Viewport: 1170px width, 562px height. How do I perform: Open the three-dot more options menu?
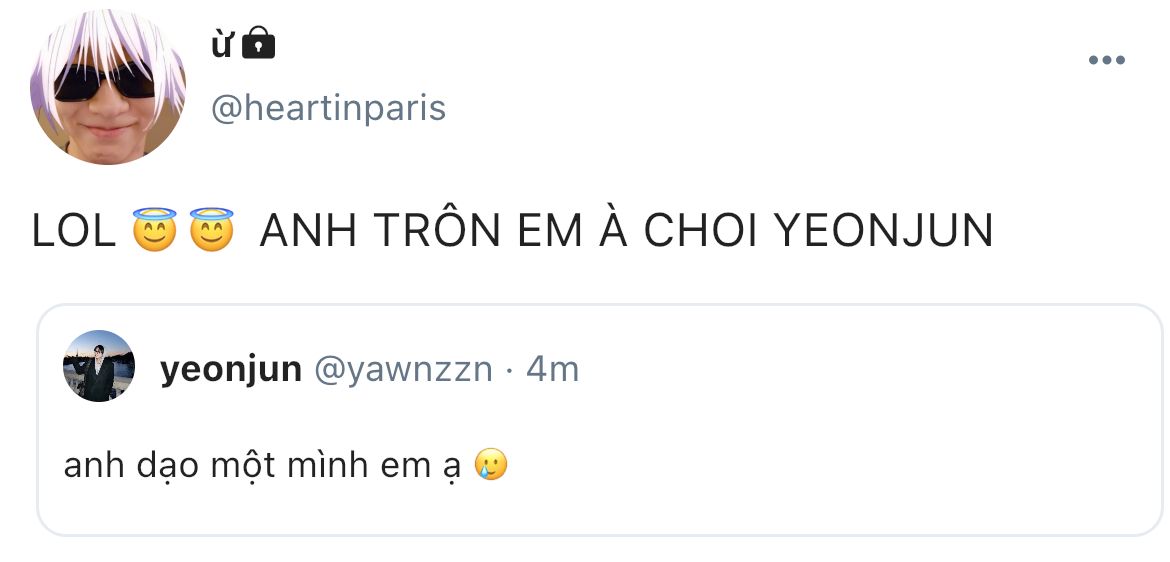(x=1106, y=61)
